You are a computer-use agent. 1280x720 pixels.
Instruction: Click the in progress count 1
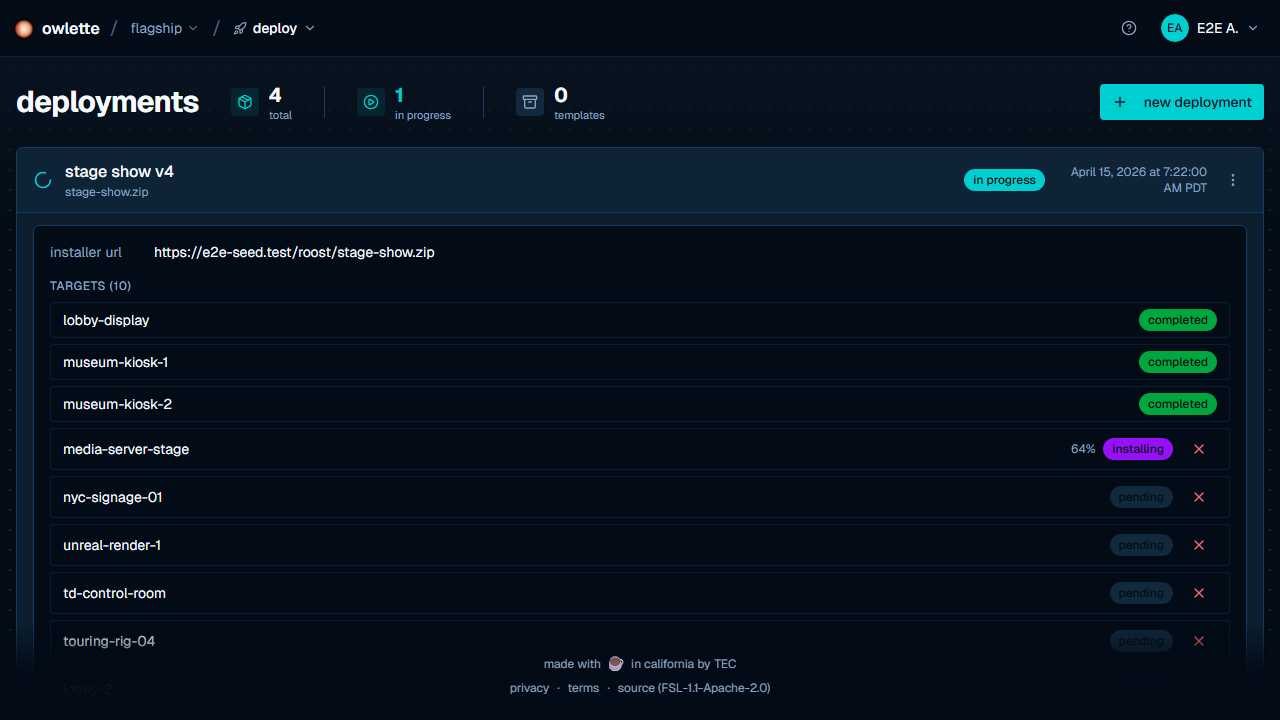tap(399, 95)
